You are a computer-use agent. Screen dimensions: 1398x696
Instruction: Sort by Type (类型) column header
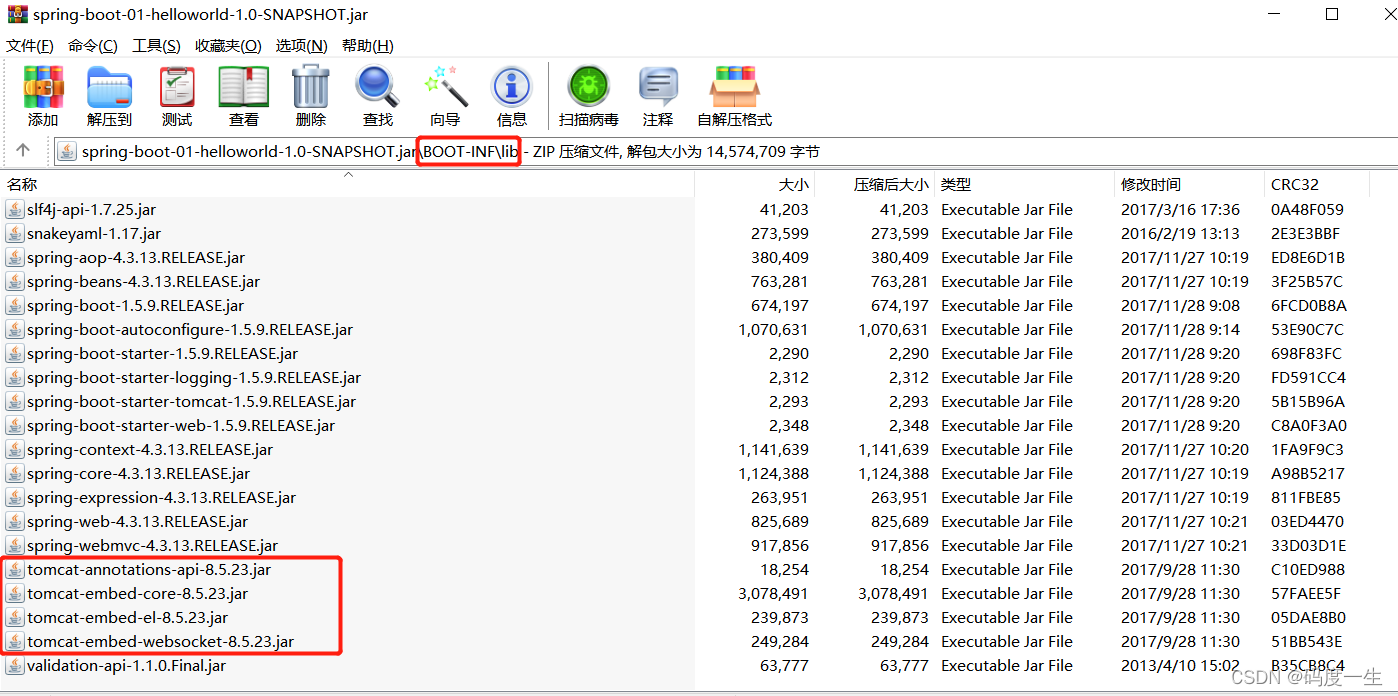956,184
